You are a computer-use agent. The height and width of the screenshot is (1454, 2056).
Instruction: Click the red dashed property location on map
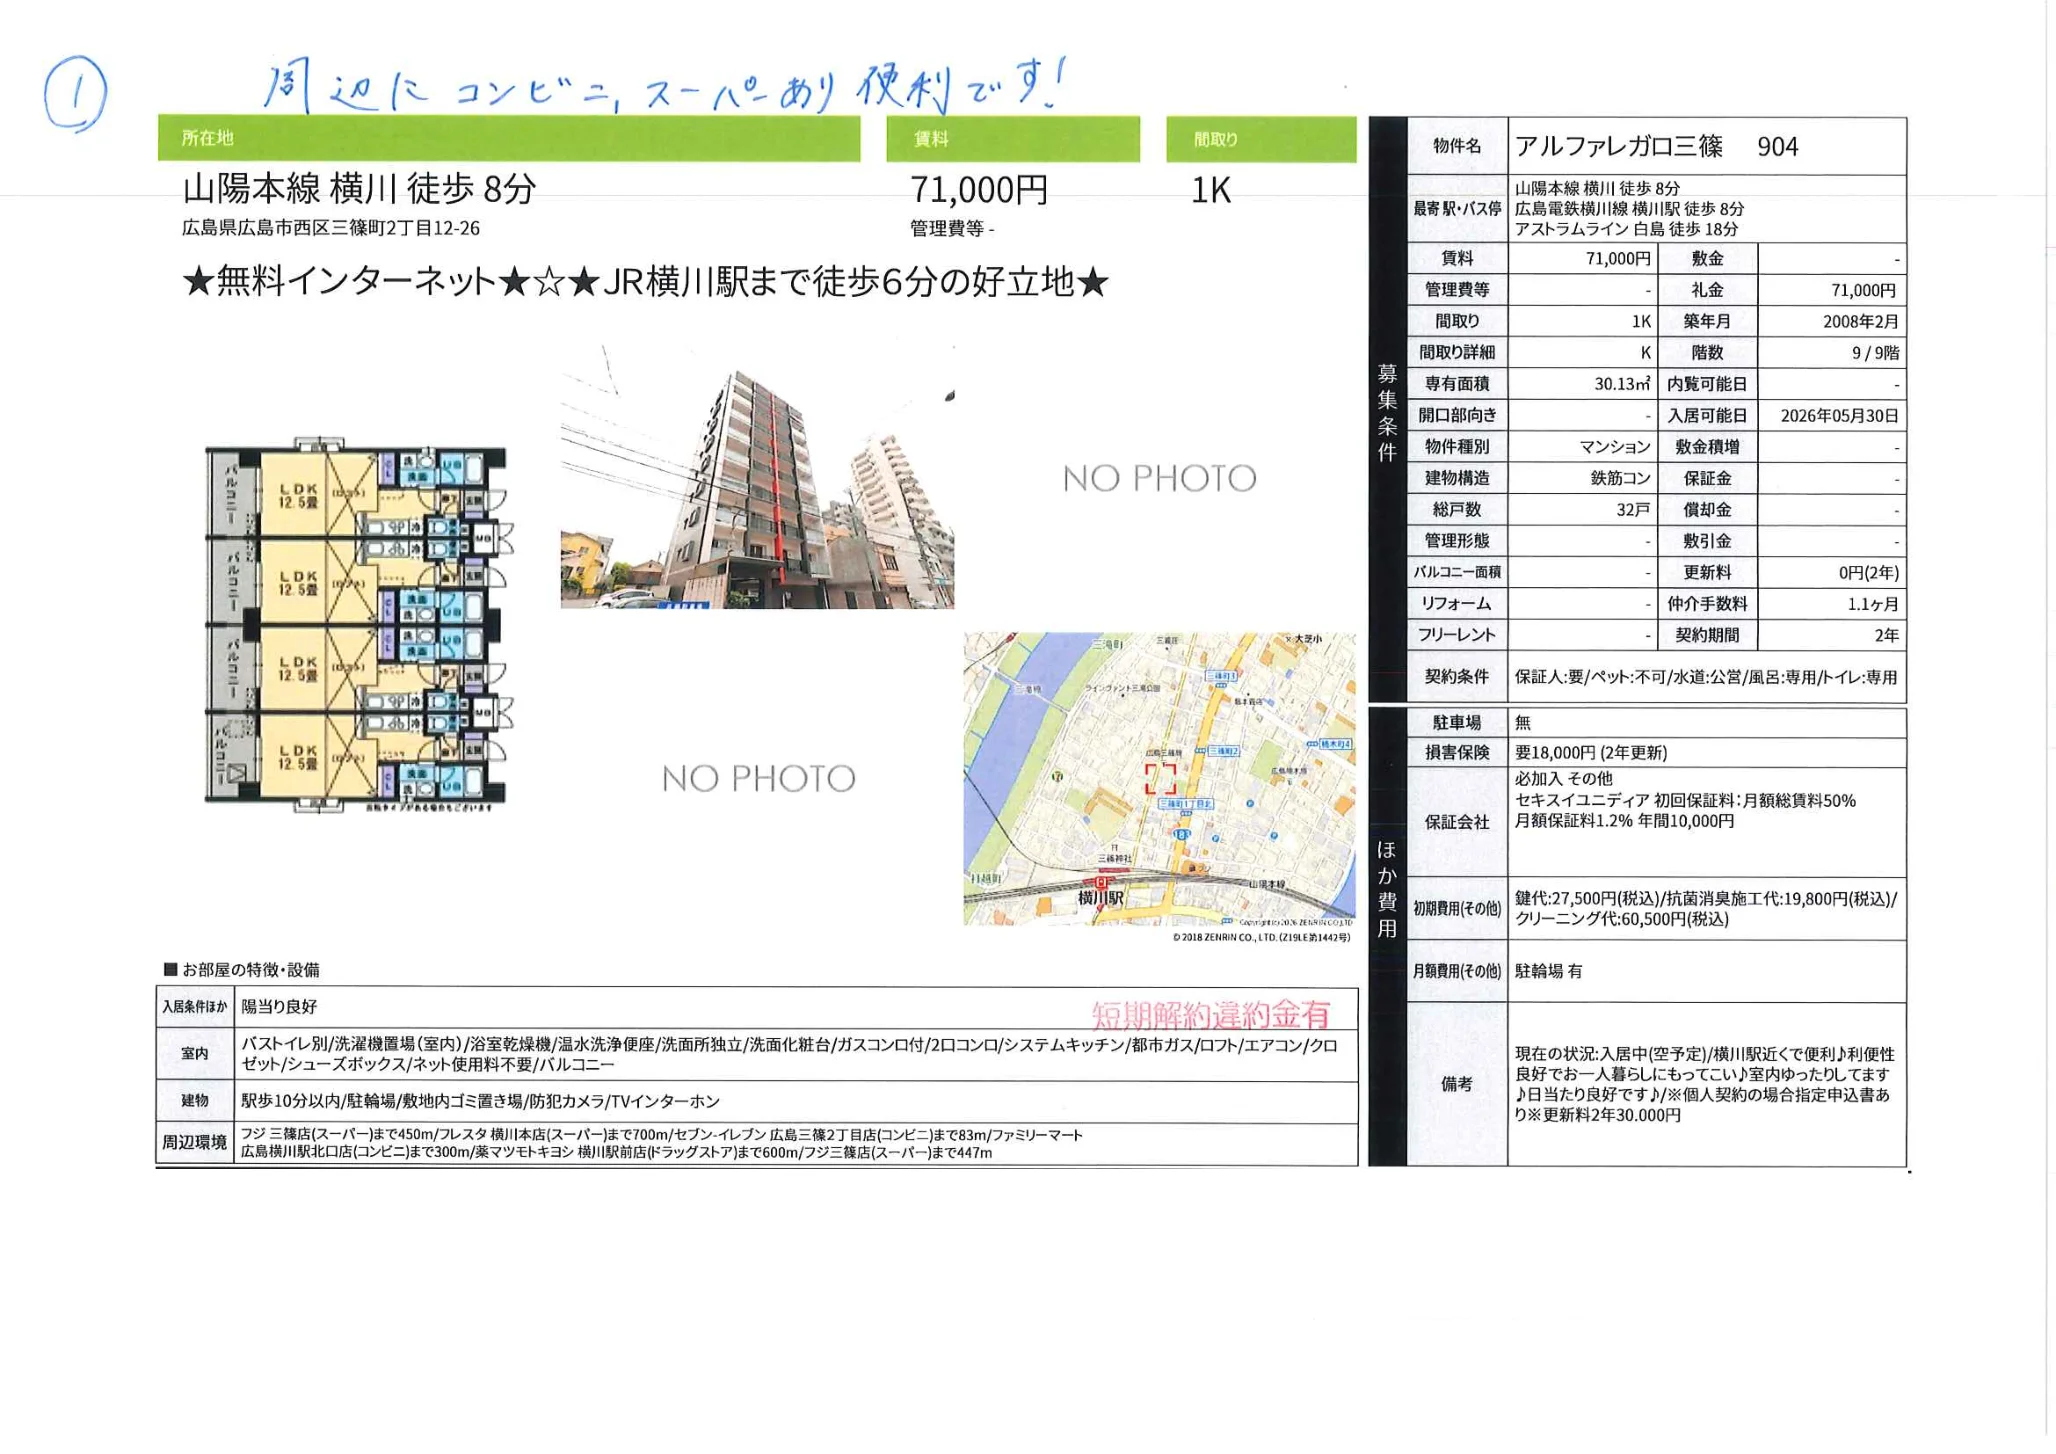coord(1160,778)
